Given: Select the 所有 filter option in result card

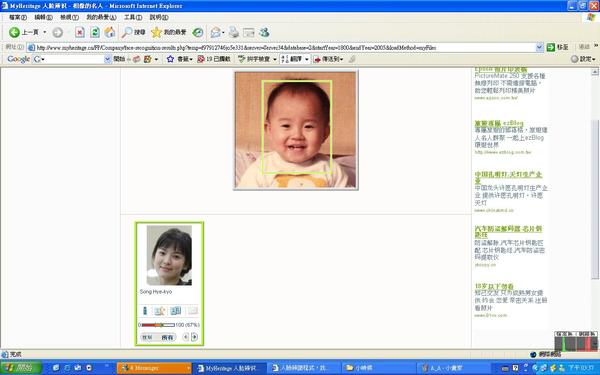Looking at the screenshot, I should 167,338.
